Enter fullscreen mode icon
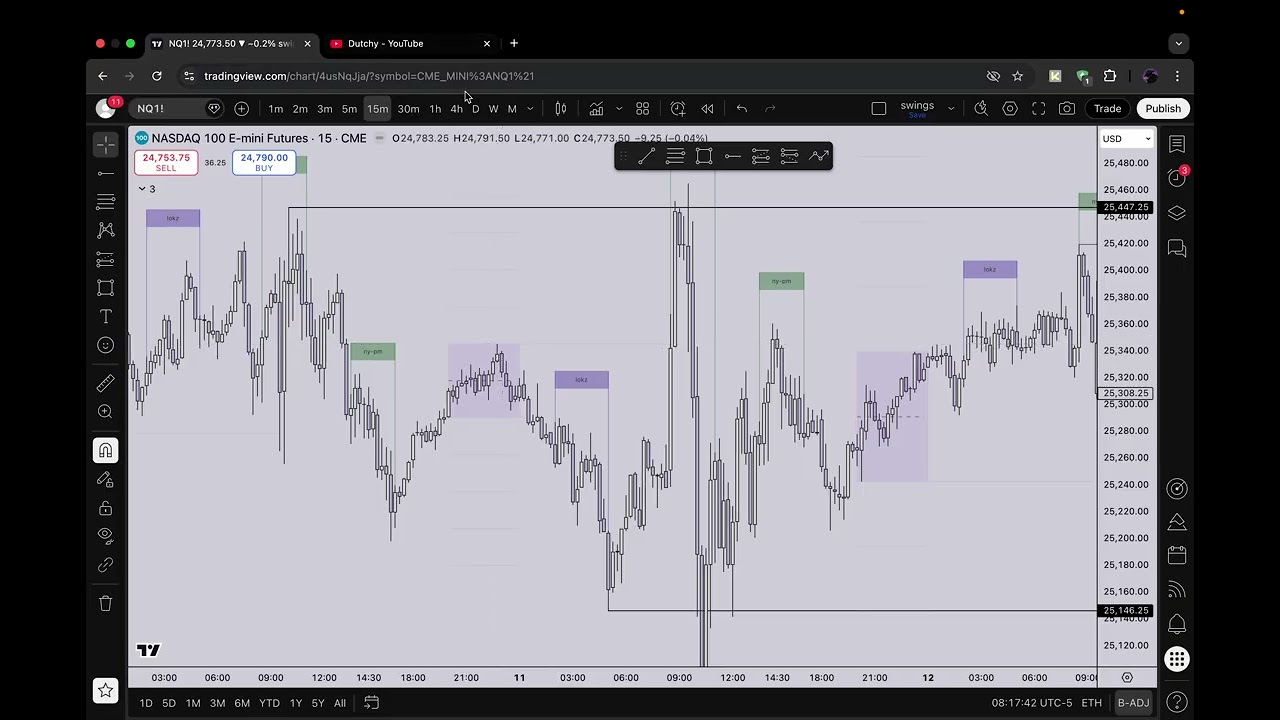The height and width of the screenshot is (720, 1280). tap(1039, 108)
